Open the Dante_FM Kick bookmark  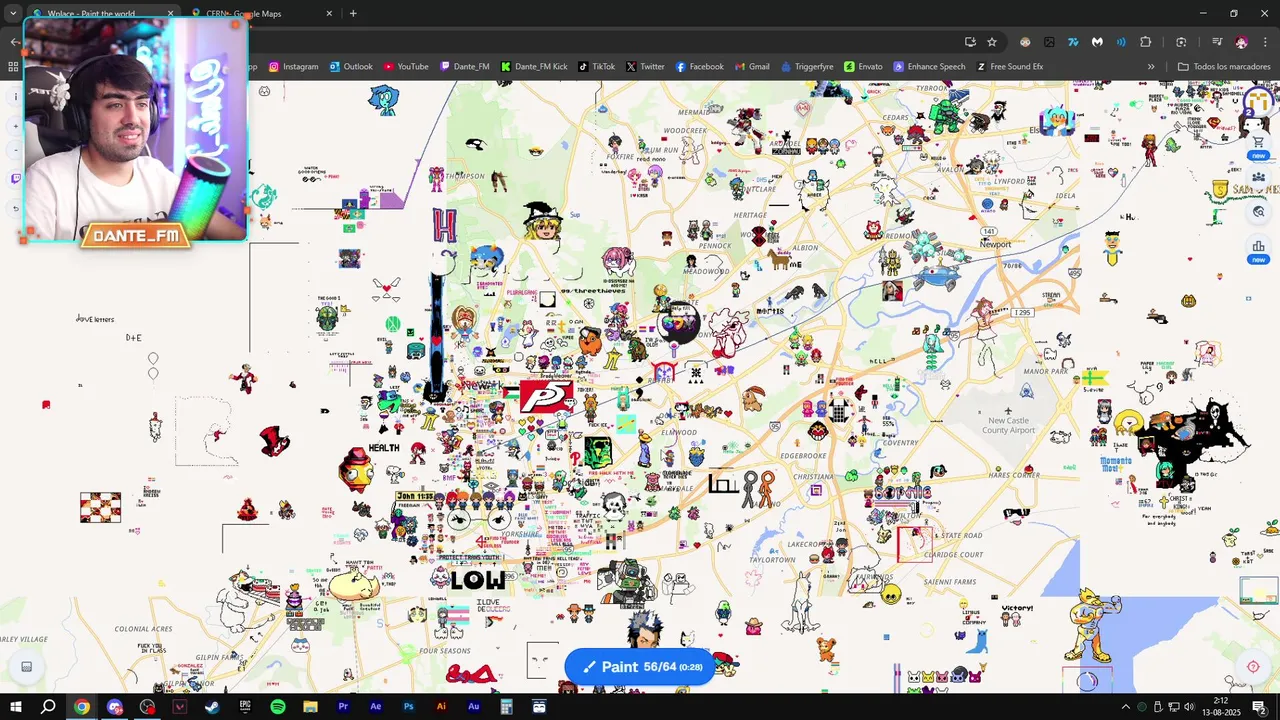[x=534, y=67]
